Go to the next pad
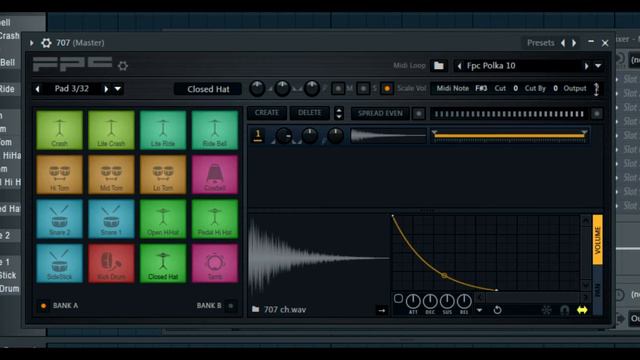The width and height of the screenshot is (640, 360). click(106, 89)
